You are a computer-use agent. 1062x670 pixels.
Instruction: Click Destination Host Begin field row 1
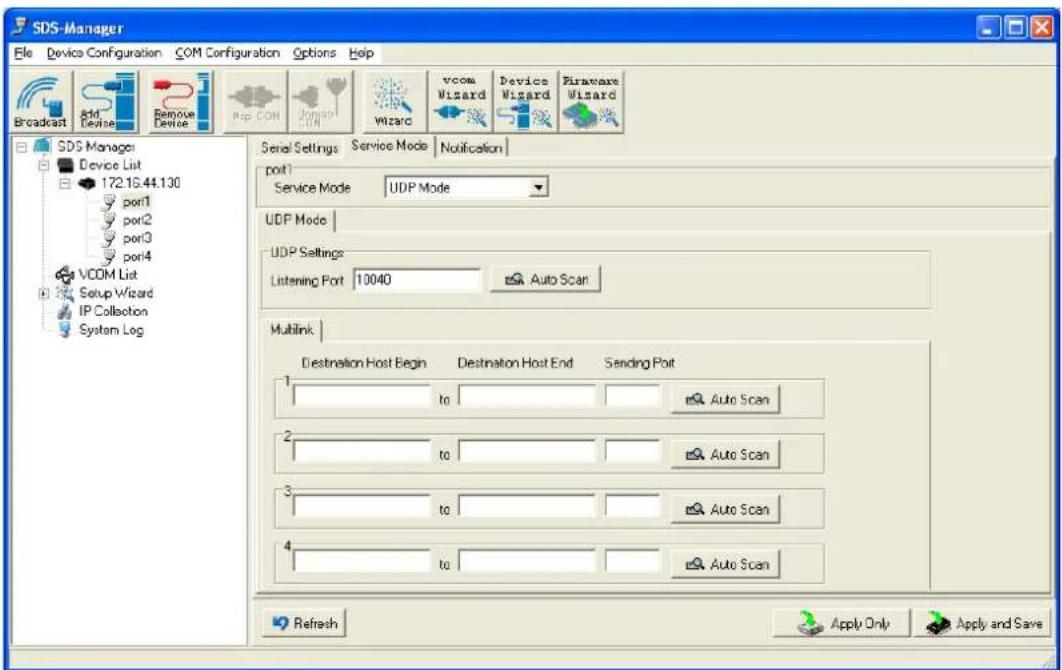[x=362, y=396]
